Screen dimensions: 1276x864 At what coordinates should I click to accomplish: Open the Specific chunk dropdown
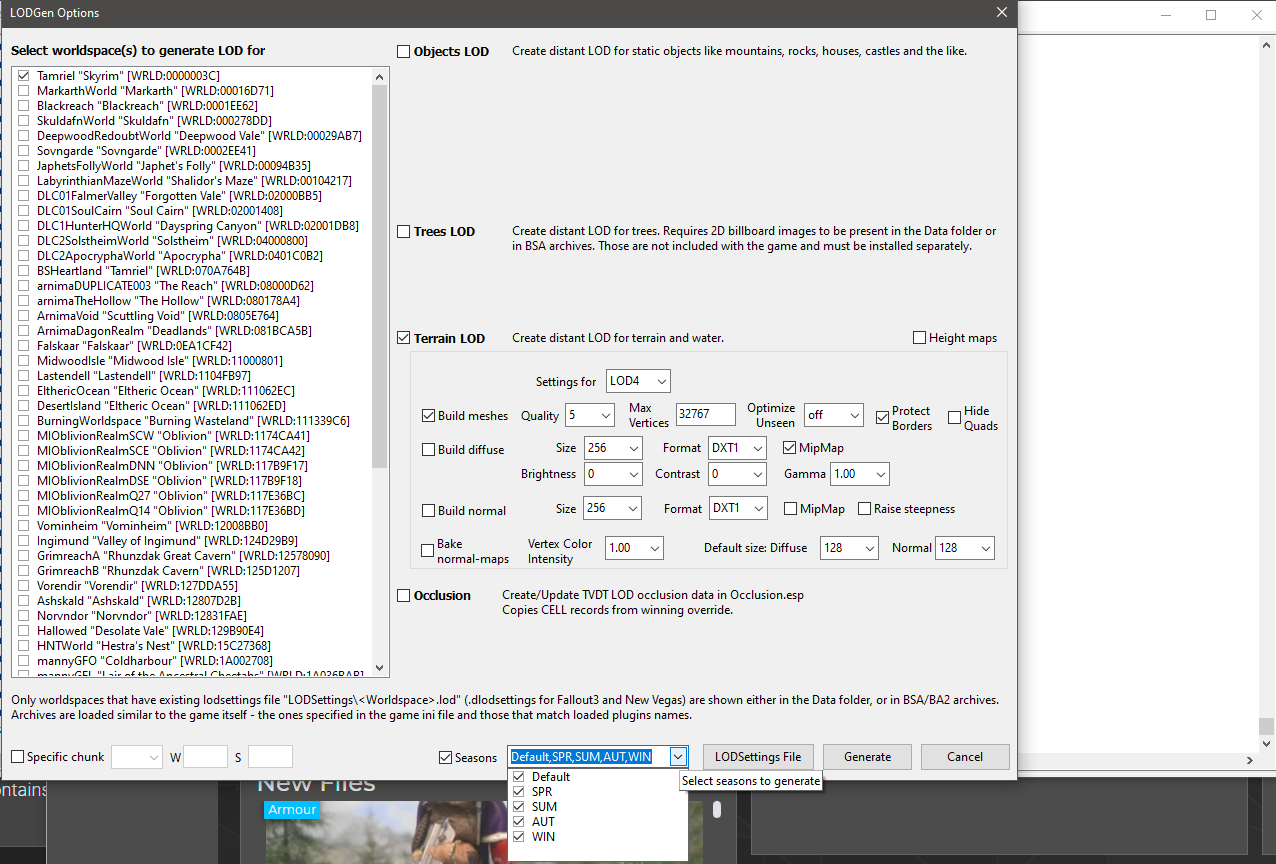pyautogui.click(x=137, y=757)
